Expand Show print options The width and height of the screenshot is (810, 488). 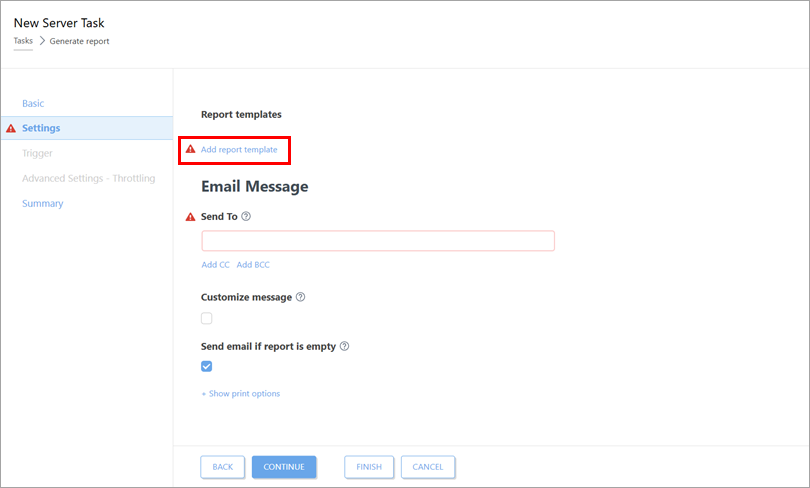240,393
